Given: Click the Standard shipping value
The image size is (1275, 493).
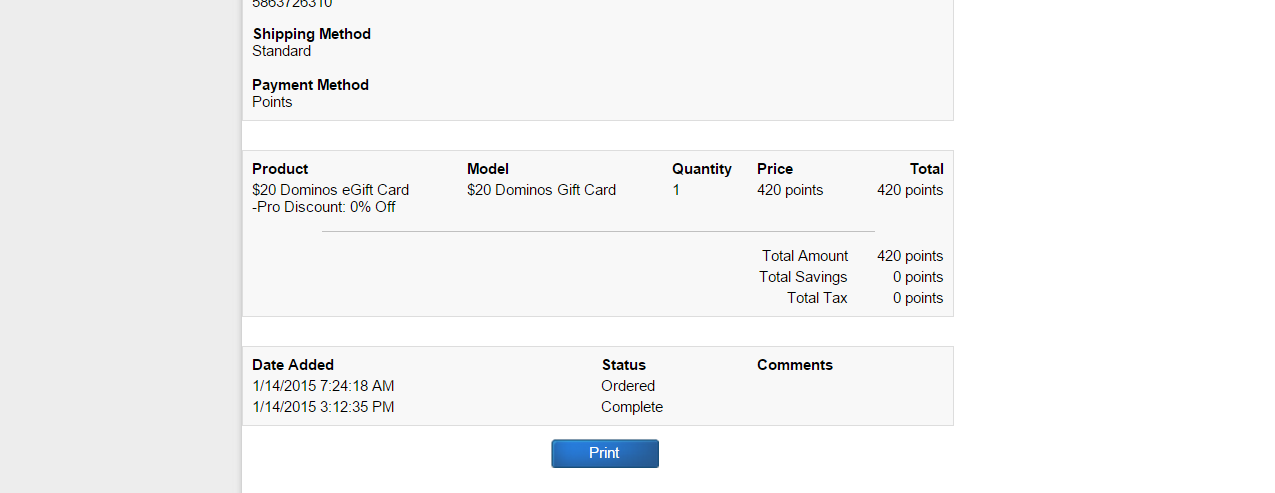Looking at the screenshot, I should pyautogui.click(x=281, y=51).
